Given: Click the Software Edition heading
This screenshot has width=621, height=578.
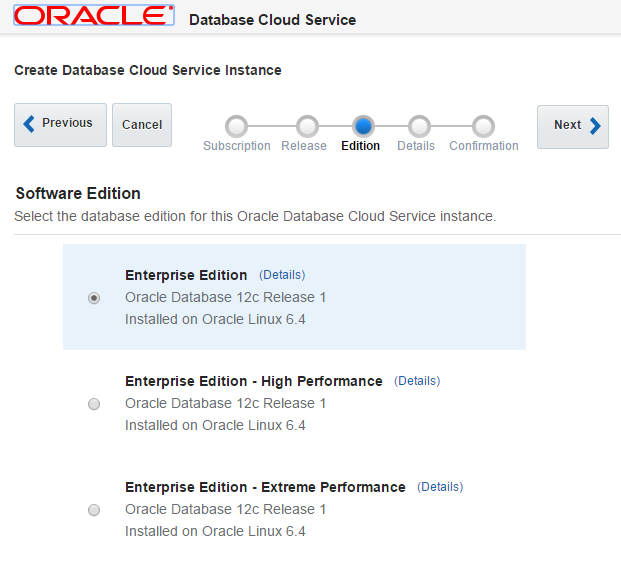Looking at the screenshot, I should (78, 193).
